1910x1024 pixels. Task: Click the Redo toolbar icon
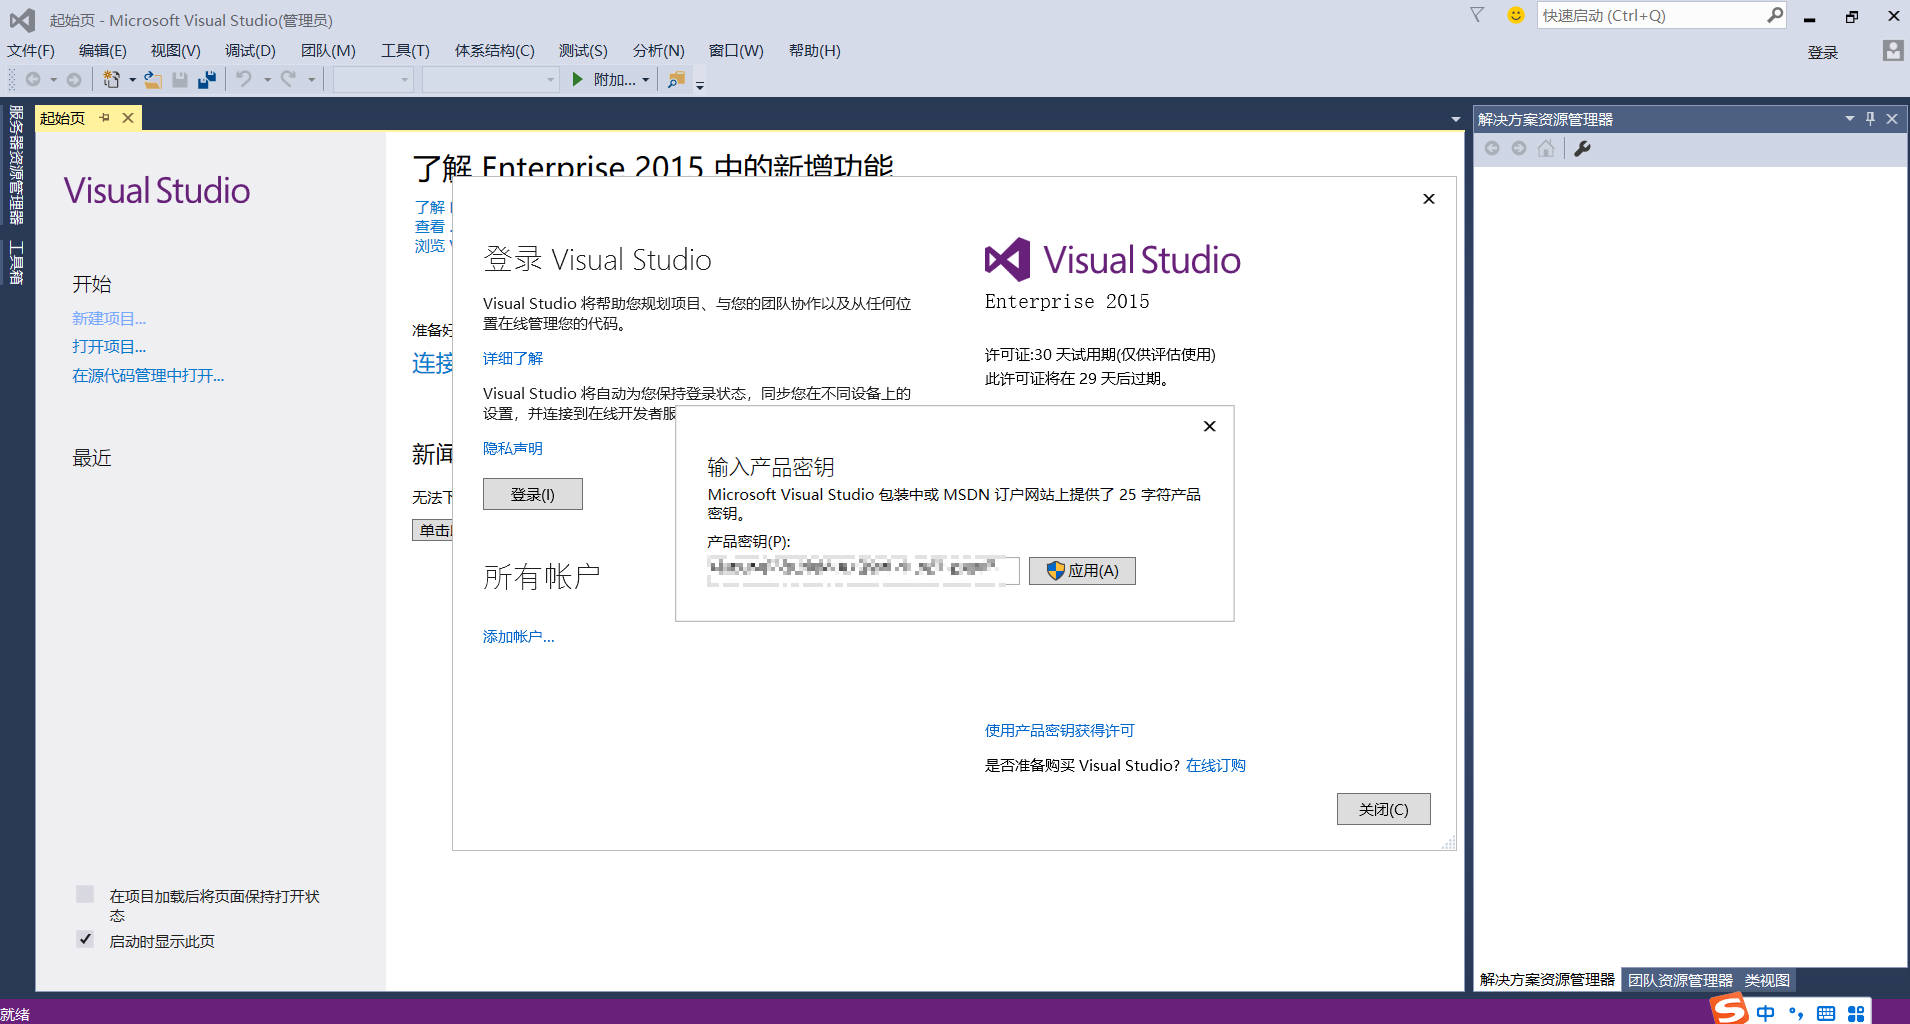[x=288, y=79]
